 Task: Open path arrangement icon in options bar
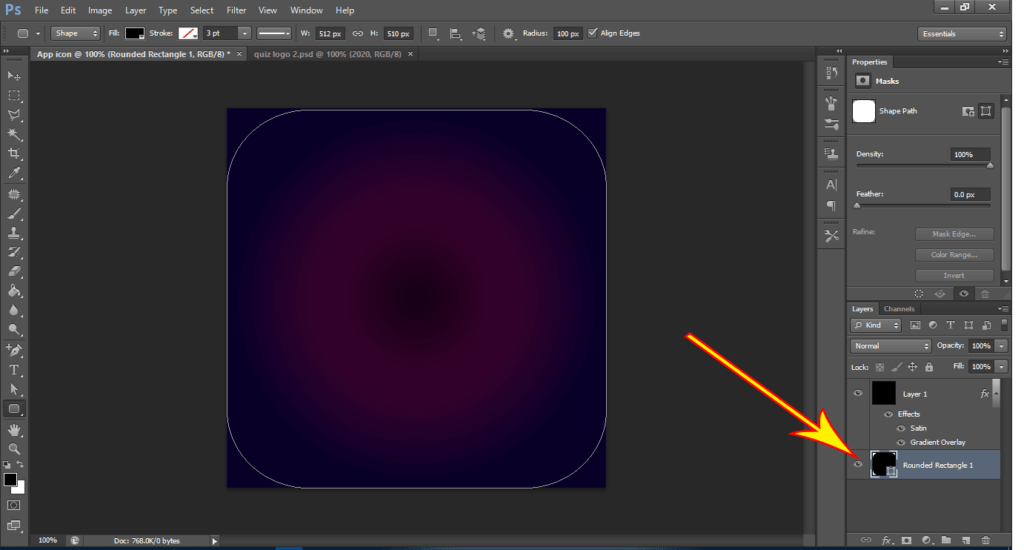pos(479,33)
